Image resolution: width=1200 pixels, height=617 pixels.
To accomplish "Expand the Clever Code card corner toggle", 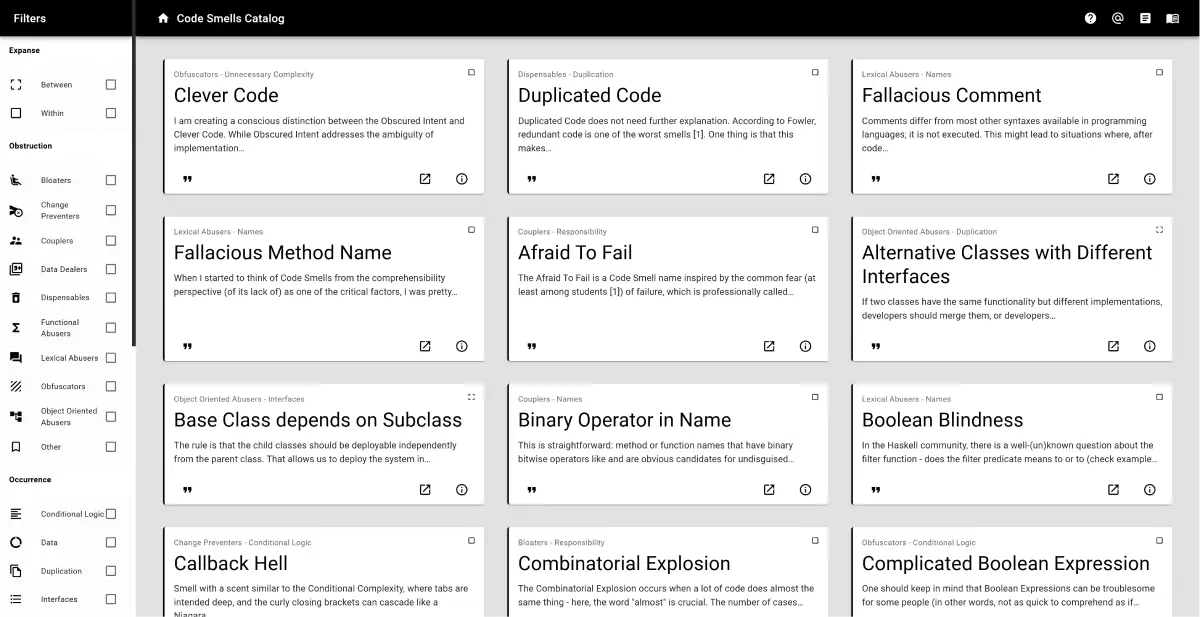I will pyautogui.click(x=471, y=73).
